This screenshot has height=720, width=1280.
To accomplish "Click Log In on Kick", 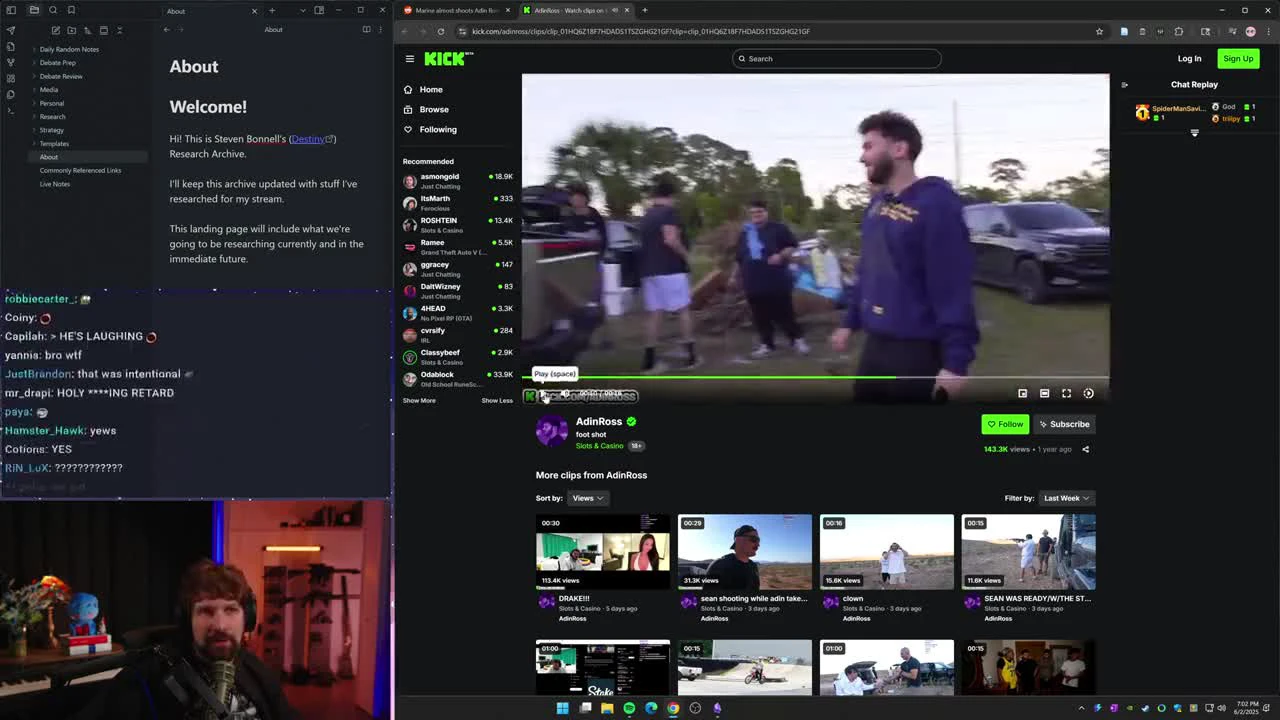I will (1189, 58).
